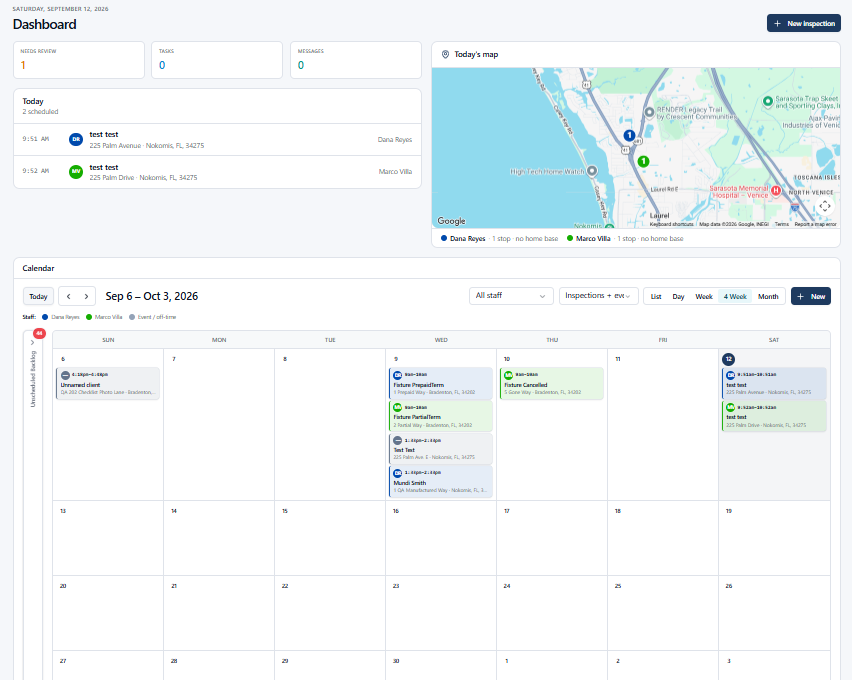The width and height of the screenshot is (852, 680).
Task: Click the MV avatar in the Today list
Action: (x=76, y=171)
